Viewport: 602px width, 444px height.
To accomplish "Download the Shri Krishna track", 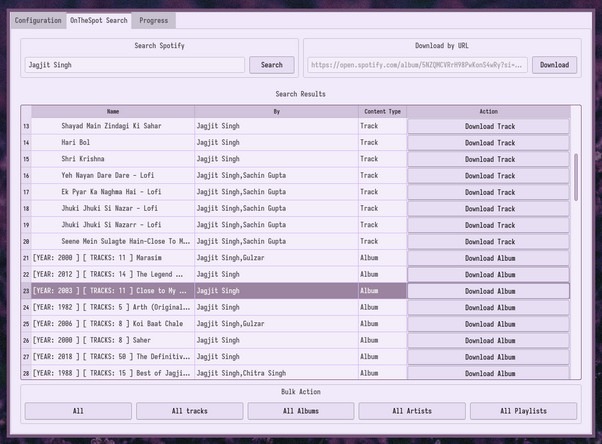I will 488,159.
